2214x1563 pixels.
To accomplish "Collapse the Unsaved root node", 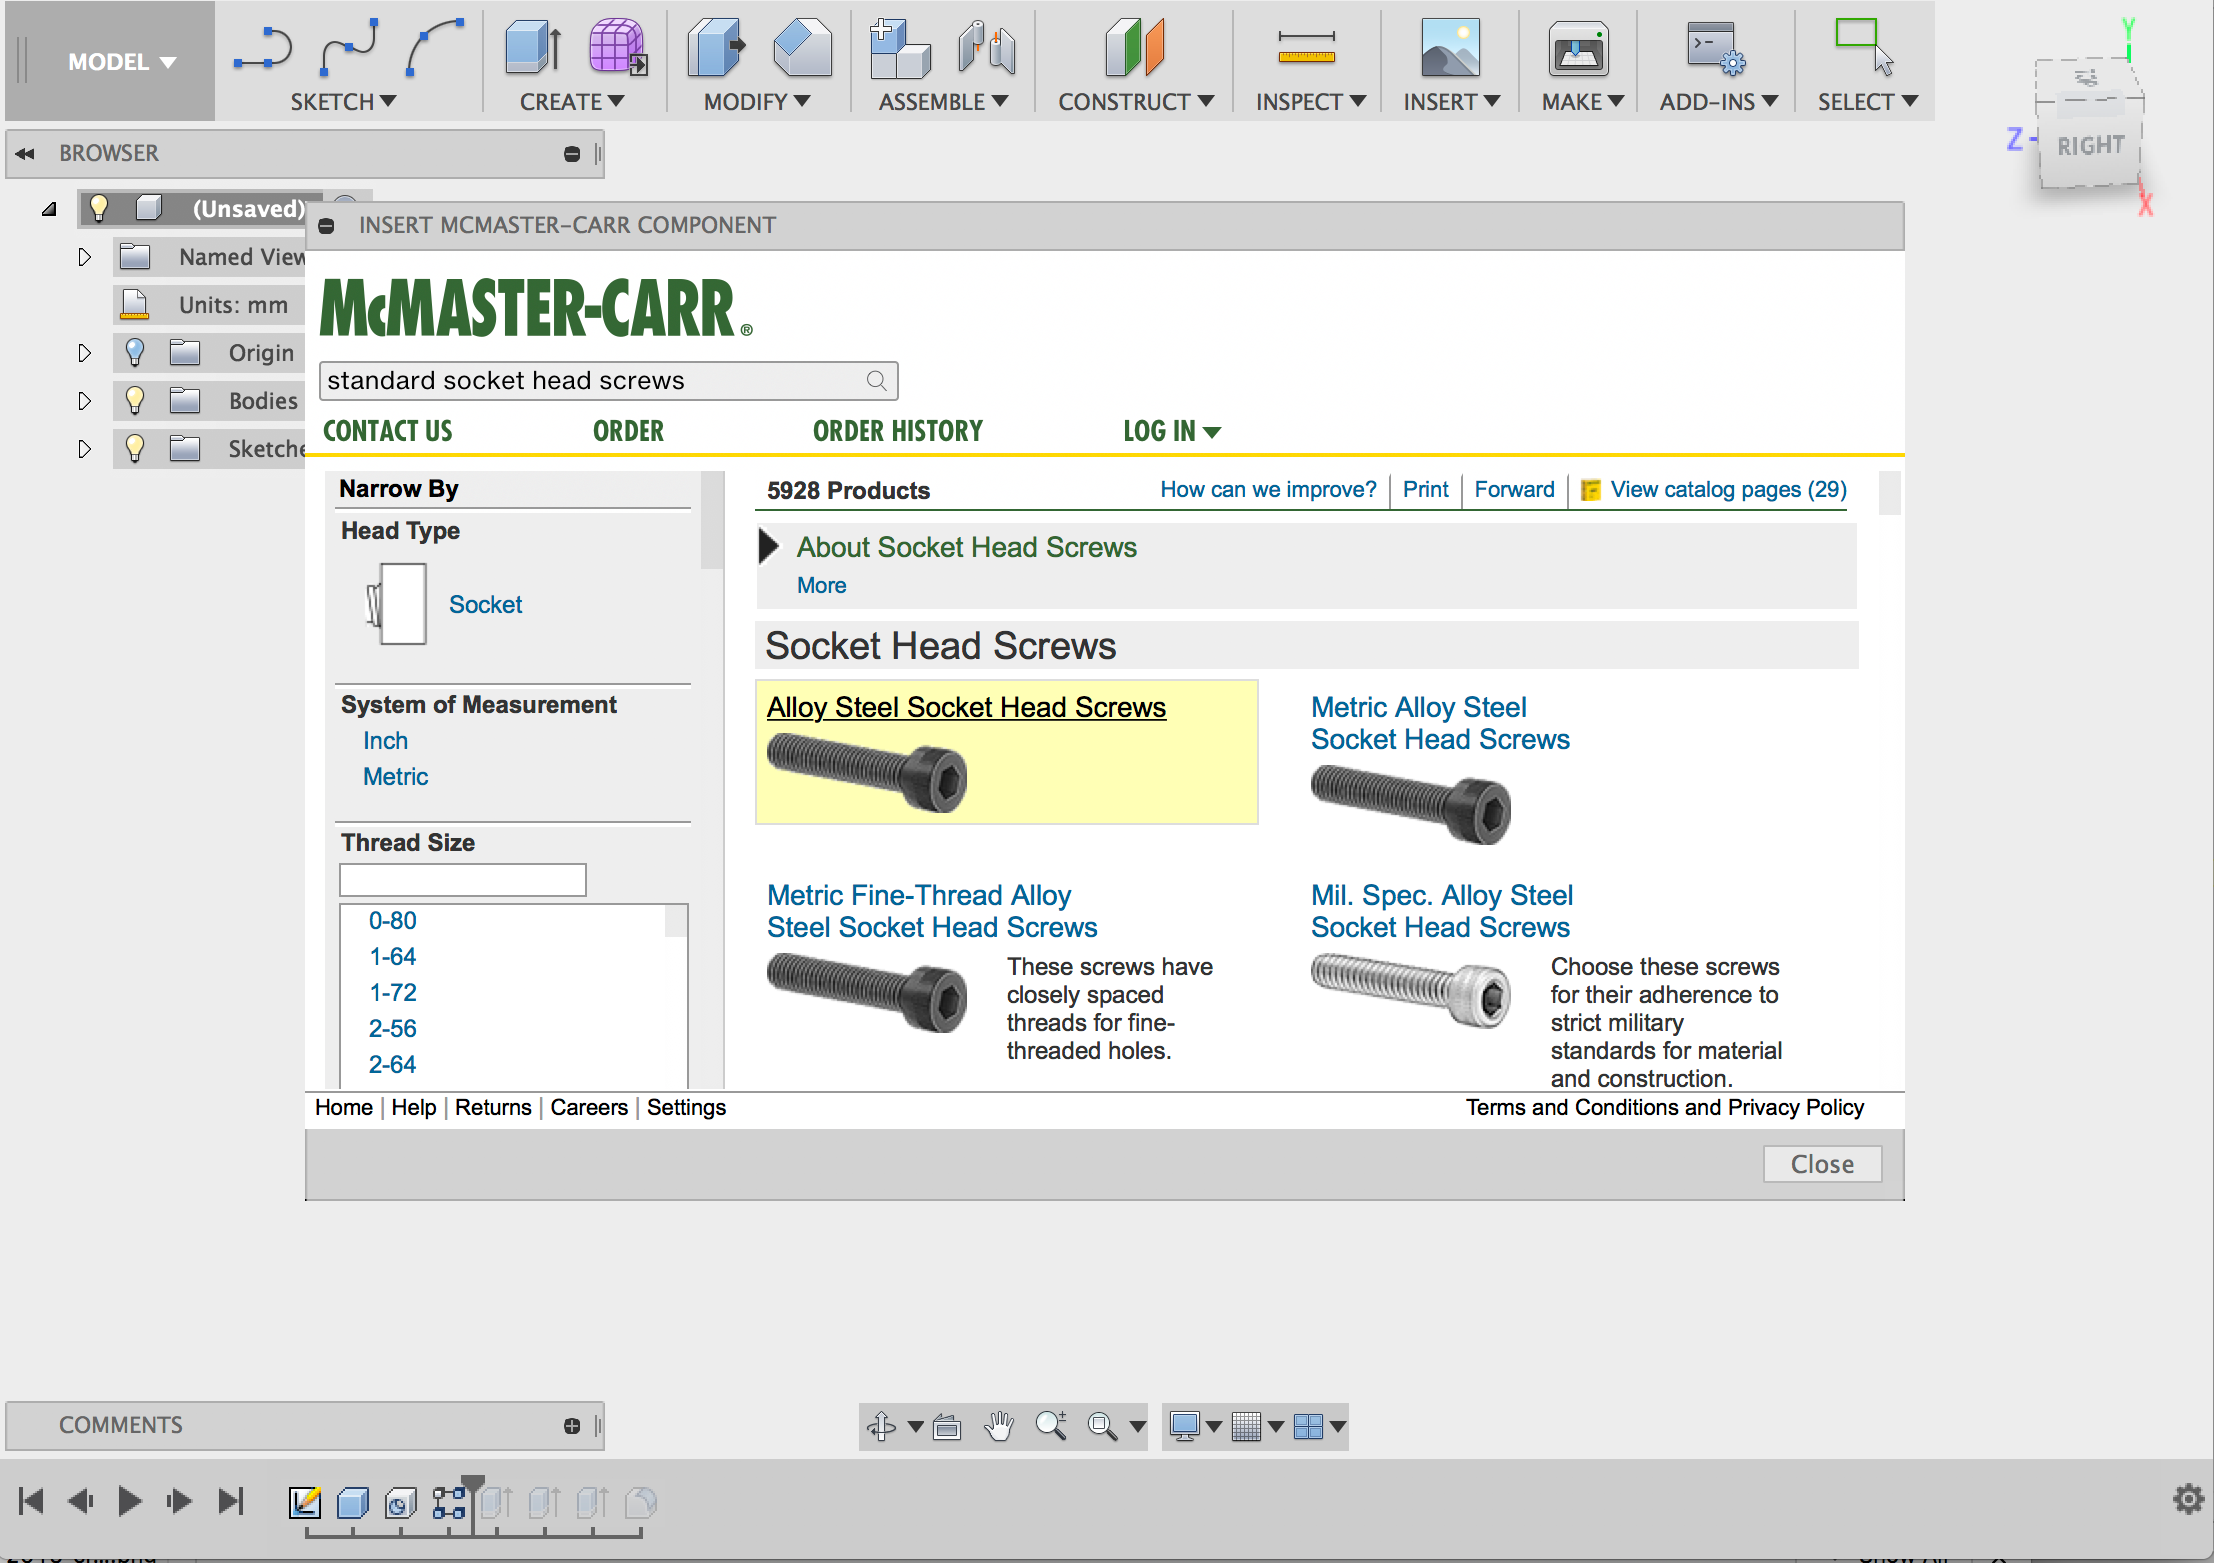I will (49, 209).
